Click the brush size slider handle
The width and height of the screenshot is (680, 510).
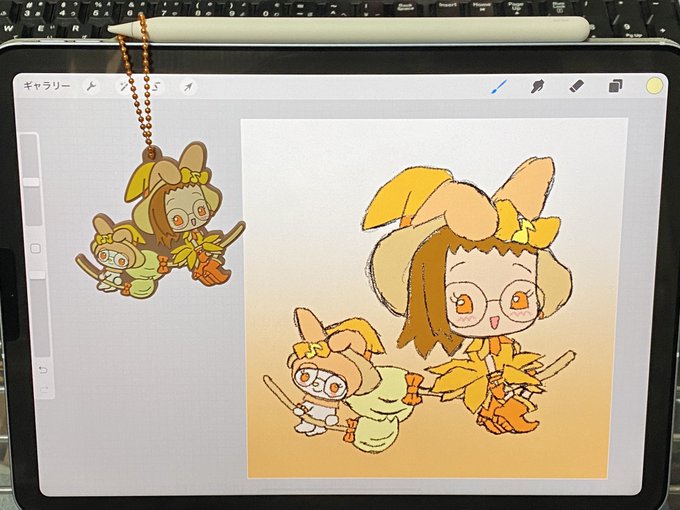pyautogui.click(x=31, y=182)
